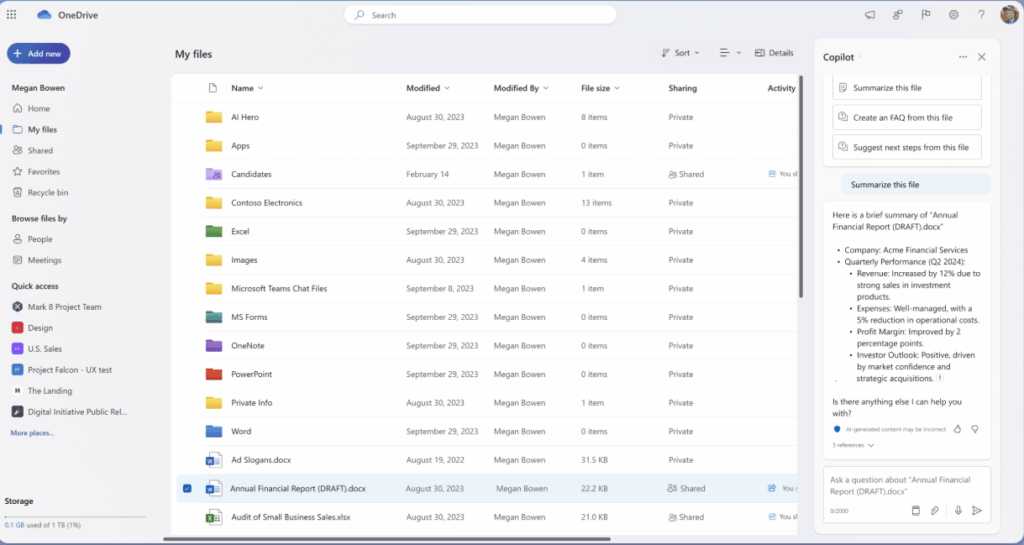The height and width of the screenshot is (545, 1024).
Task: Open the Microsoft Teams Chat Files folder
Action: click(279, 288)
